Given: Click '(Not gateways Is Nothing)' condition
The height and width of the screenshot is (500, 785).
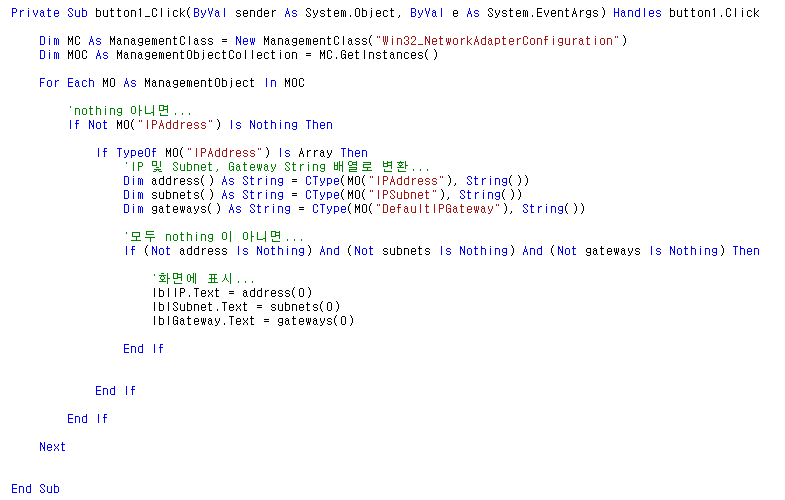Looking at the screenshot, I should (x=637, y=251).
